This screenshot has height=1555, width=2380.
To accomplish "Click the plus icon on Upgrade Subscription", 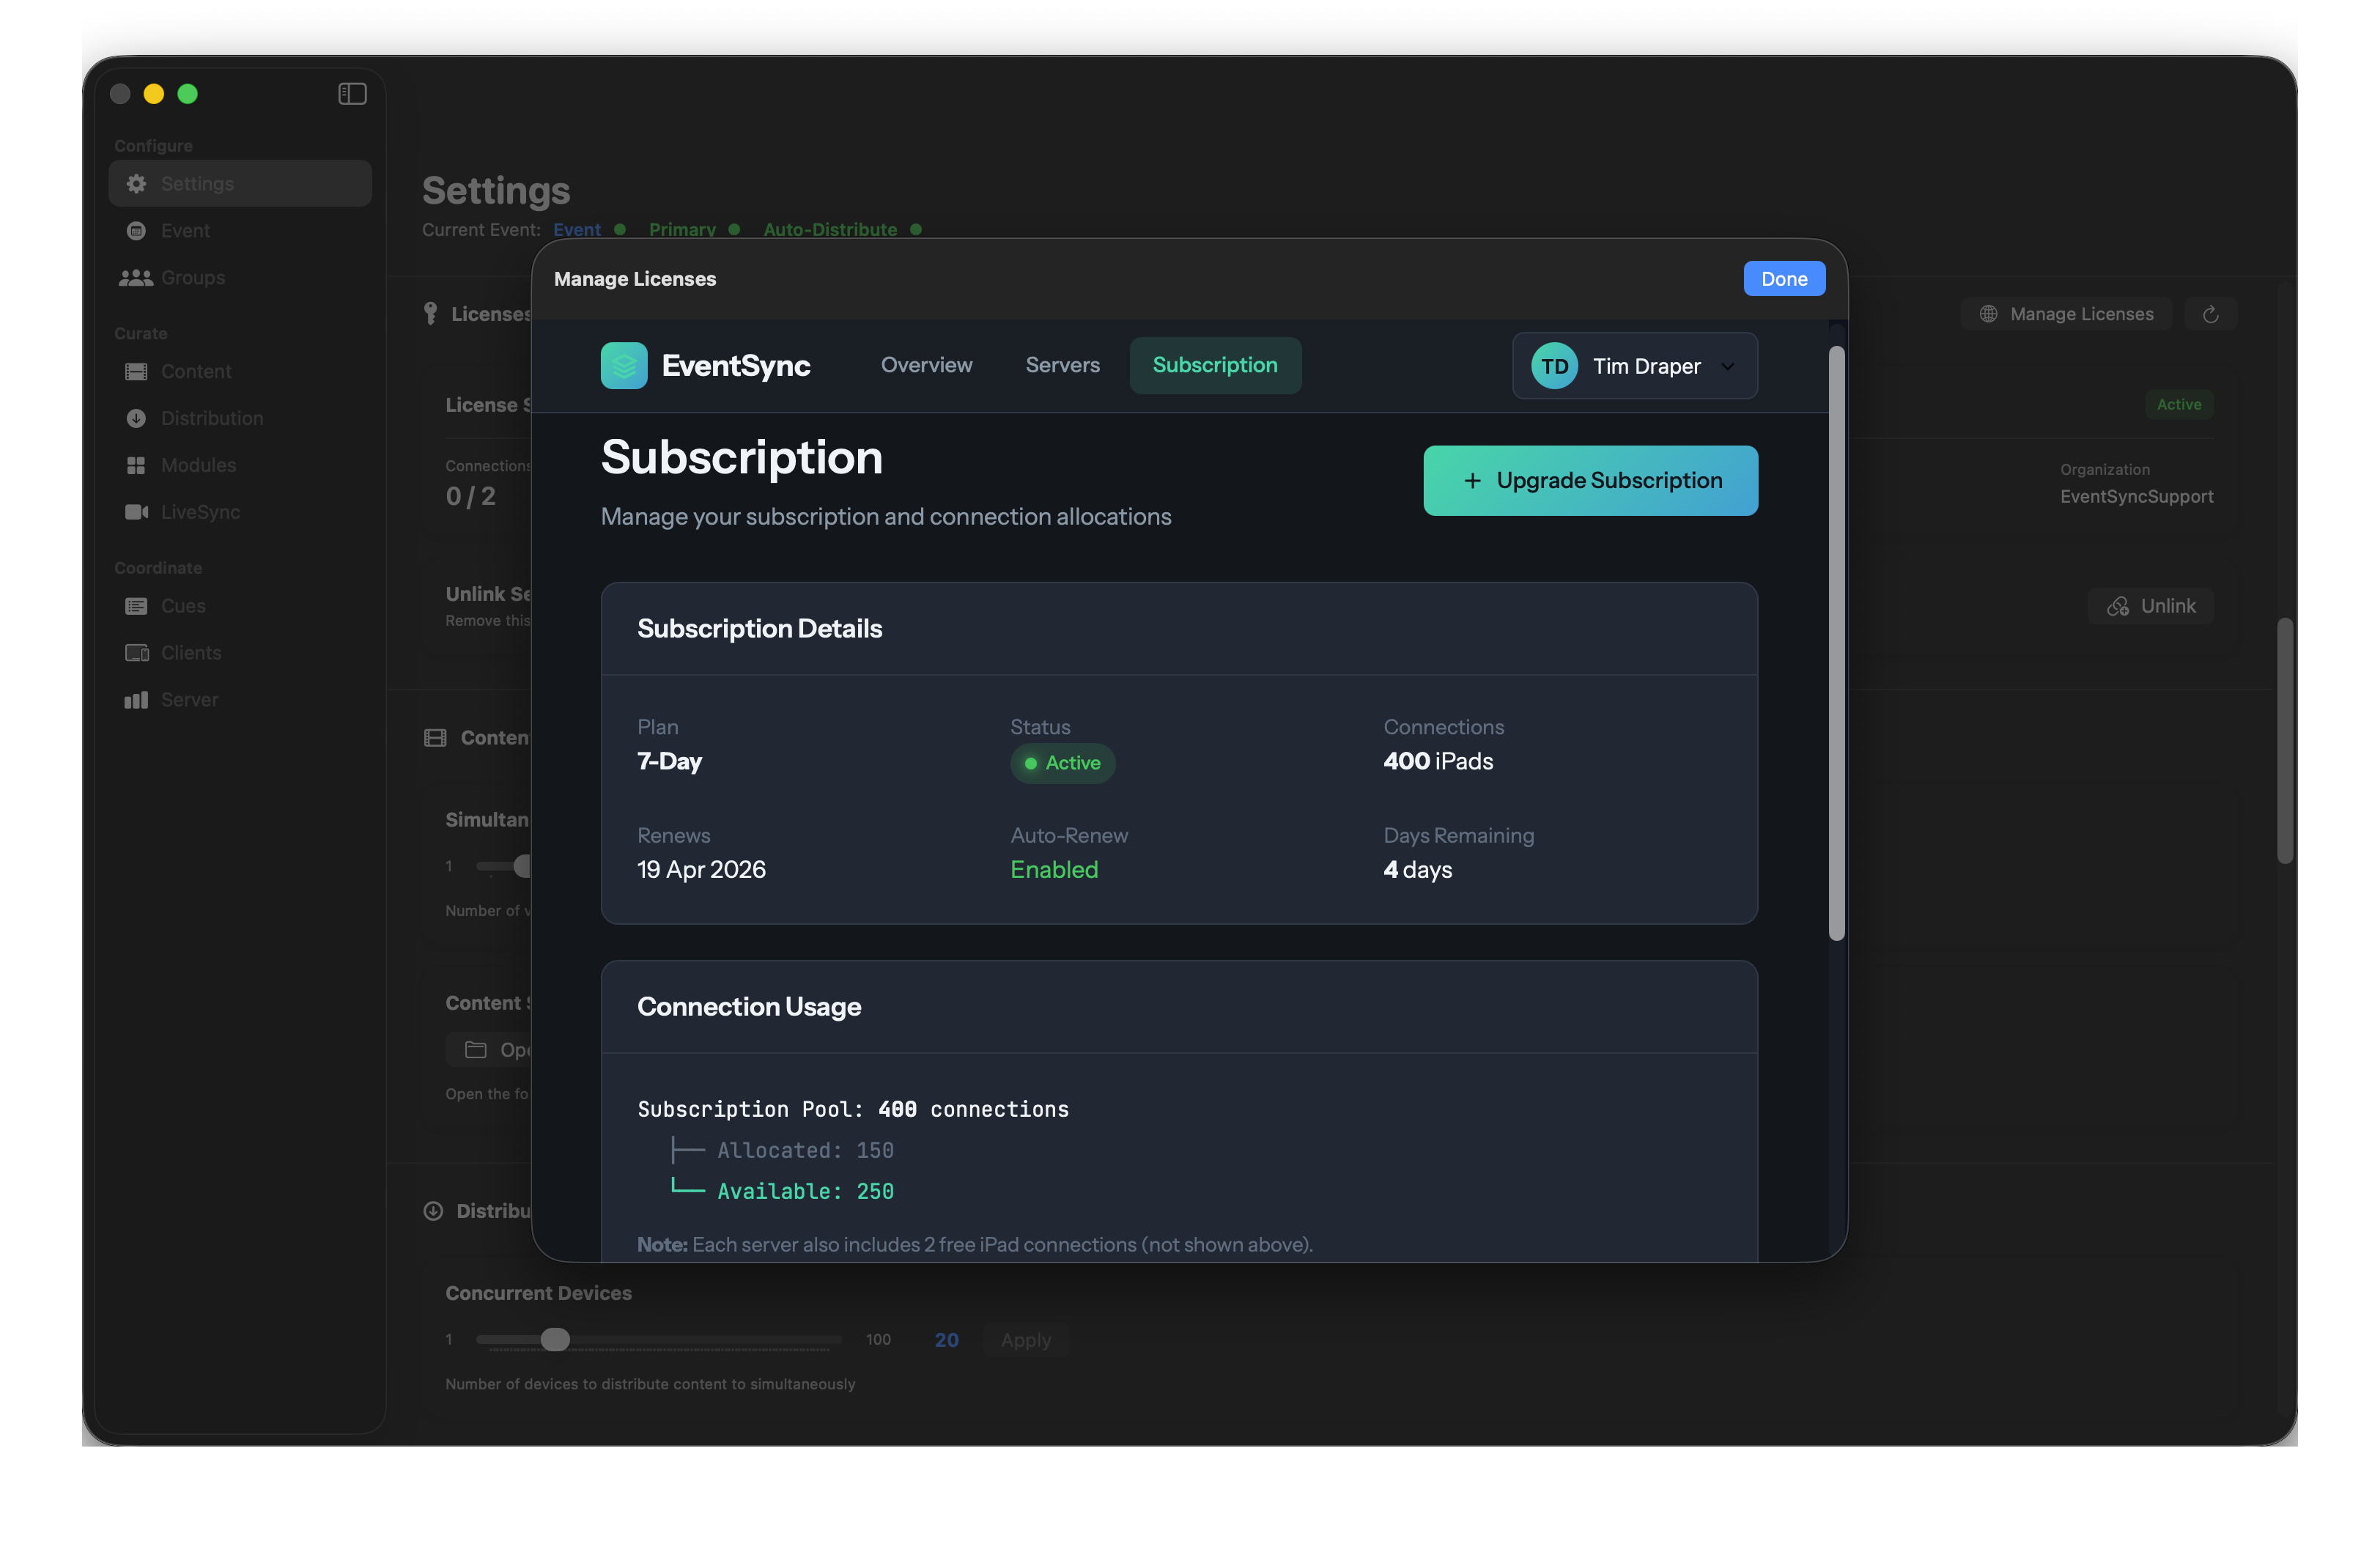I will click(x=1472, y=481).
